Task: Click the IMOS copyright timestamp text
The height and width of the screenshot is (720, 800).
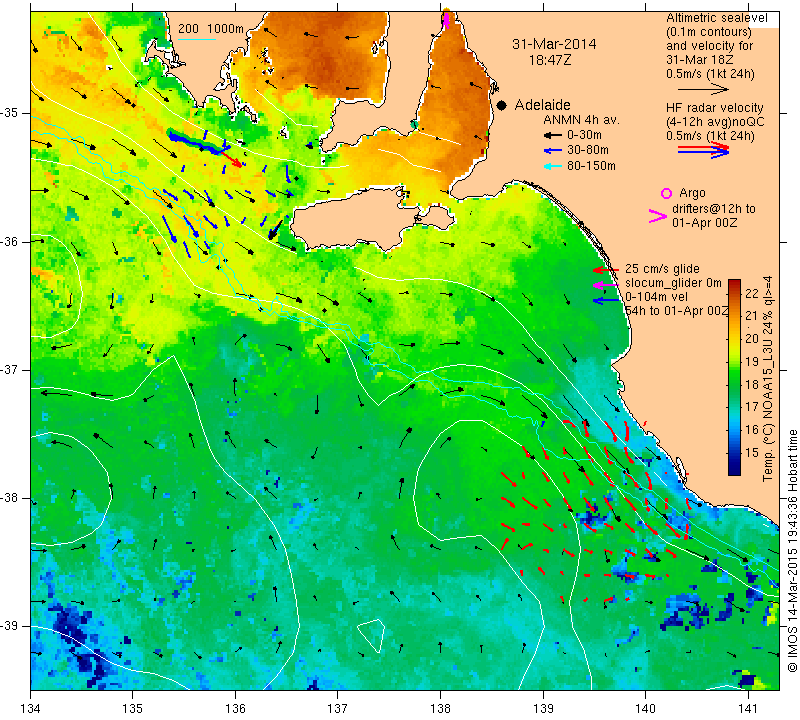Action: click(x=792, y=550)
